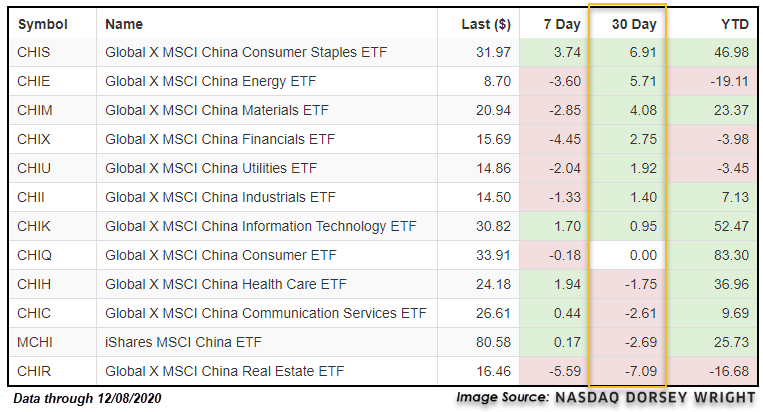
Task: Sort by the Symbol column header
Action: [x=42, y=24]
